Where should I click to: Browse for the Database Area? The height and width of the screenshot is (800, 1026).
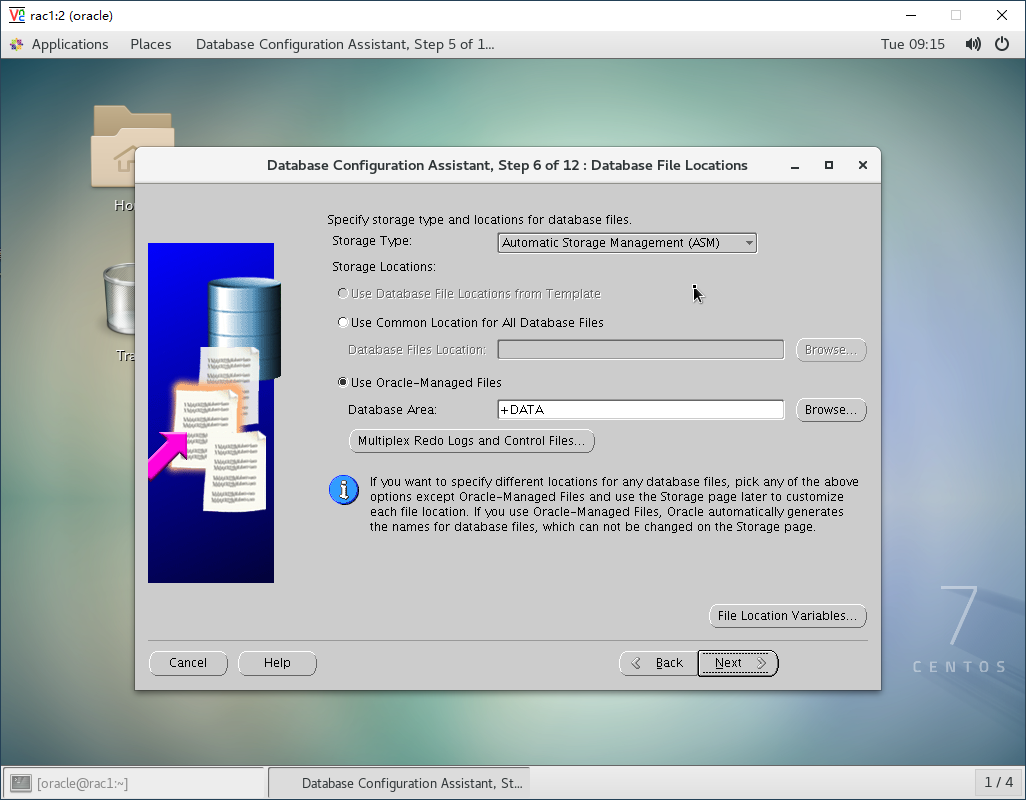point(831,409)
